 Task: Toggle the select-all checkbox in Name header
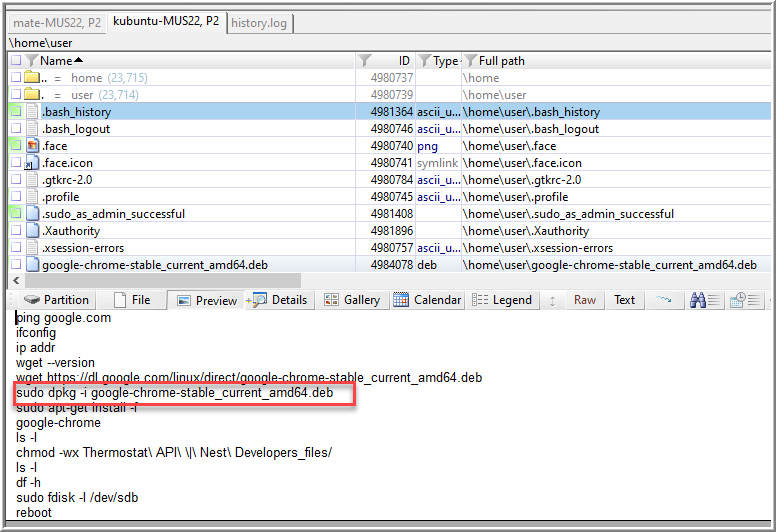click(x=15, y=61)
